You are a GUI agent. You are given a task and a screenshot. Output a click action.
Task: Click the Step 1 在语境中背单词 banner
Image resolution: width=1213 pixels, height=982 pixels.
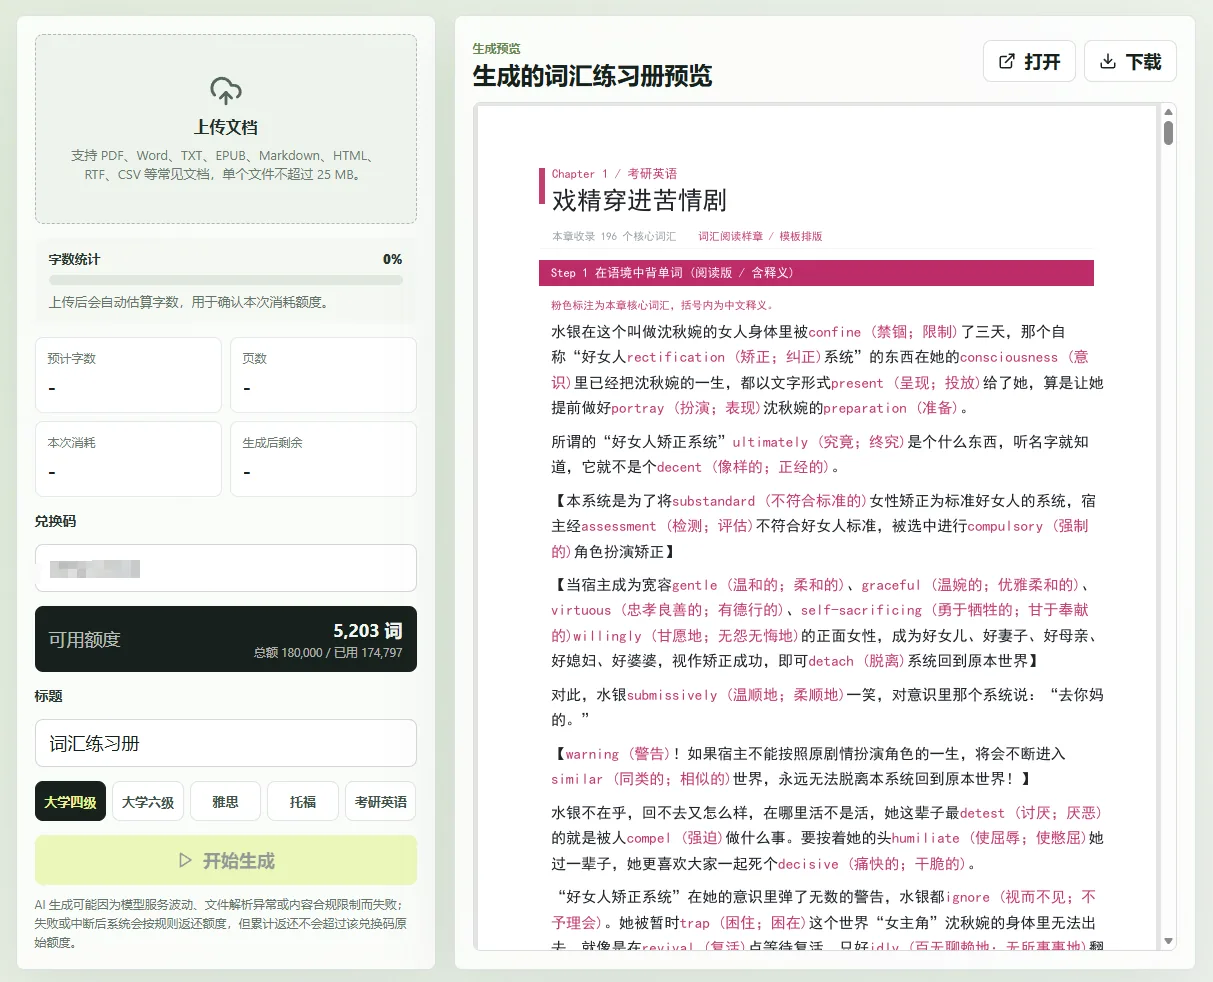[x=816, y=273]
